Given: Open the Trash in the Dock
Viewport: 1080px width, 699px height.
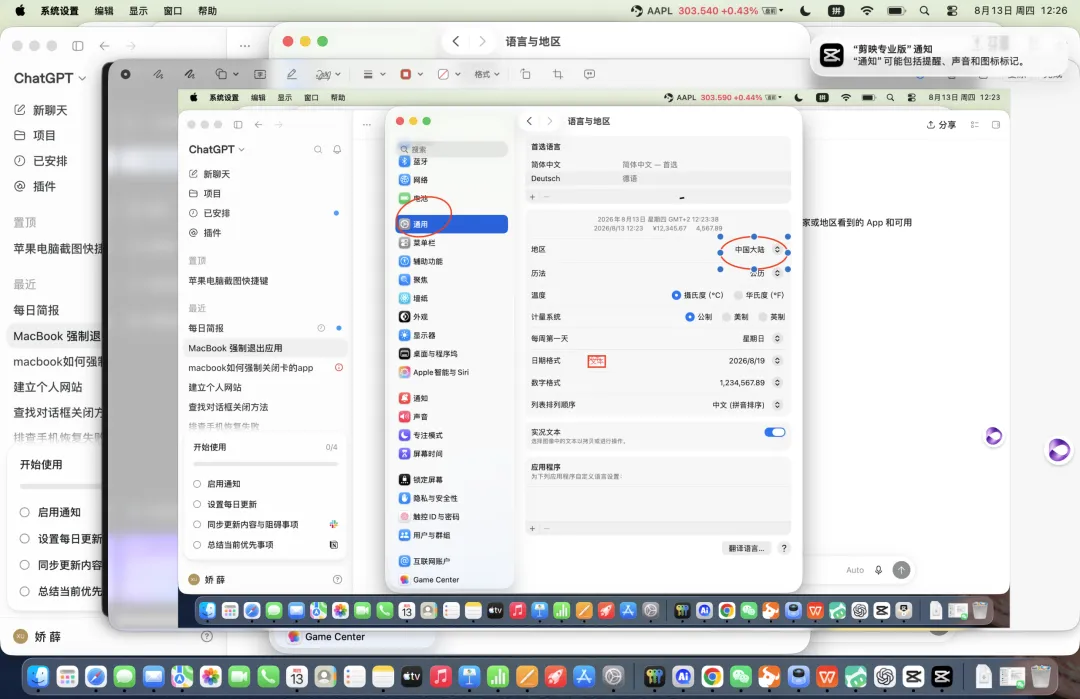Looking at the screenshot, I should (x=1041, y=677).
